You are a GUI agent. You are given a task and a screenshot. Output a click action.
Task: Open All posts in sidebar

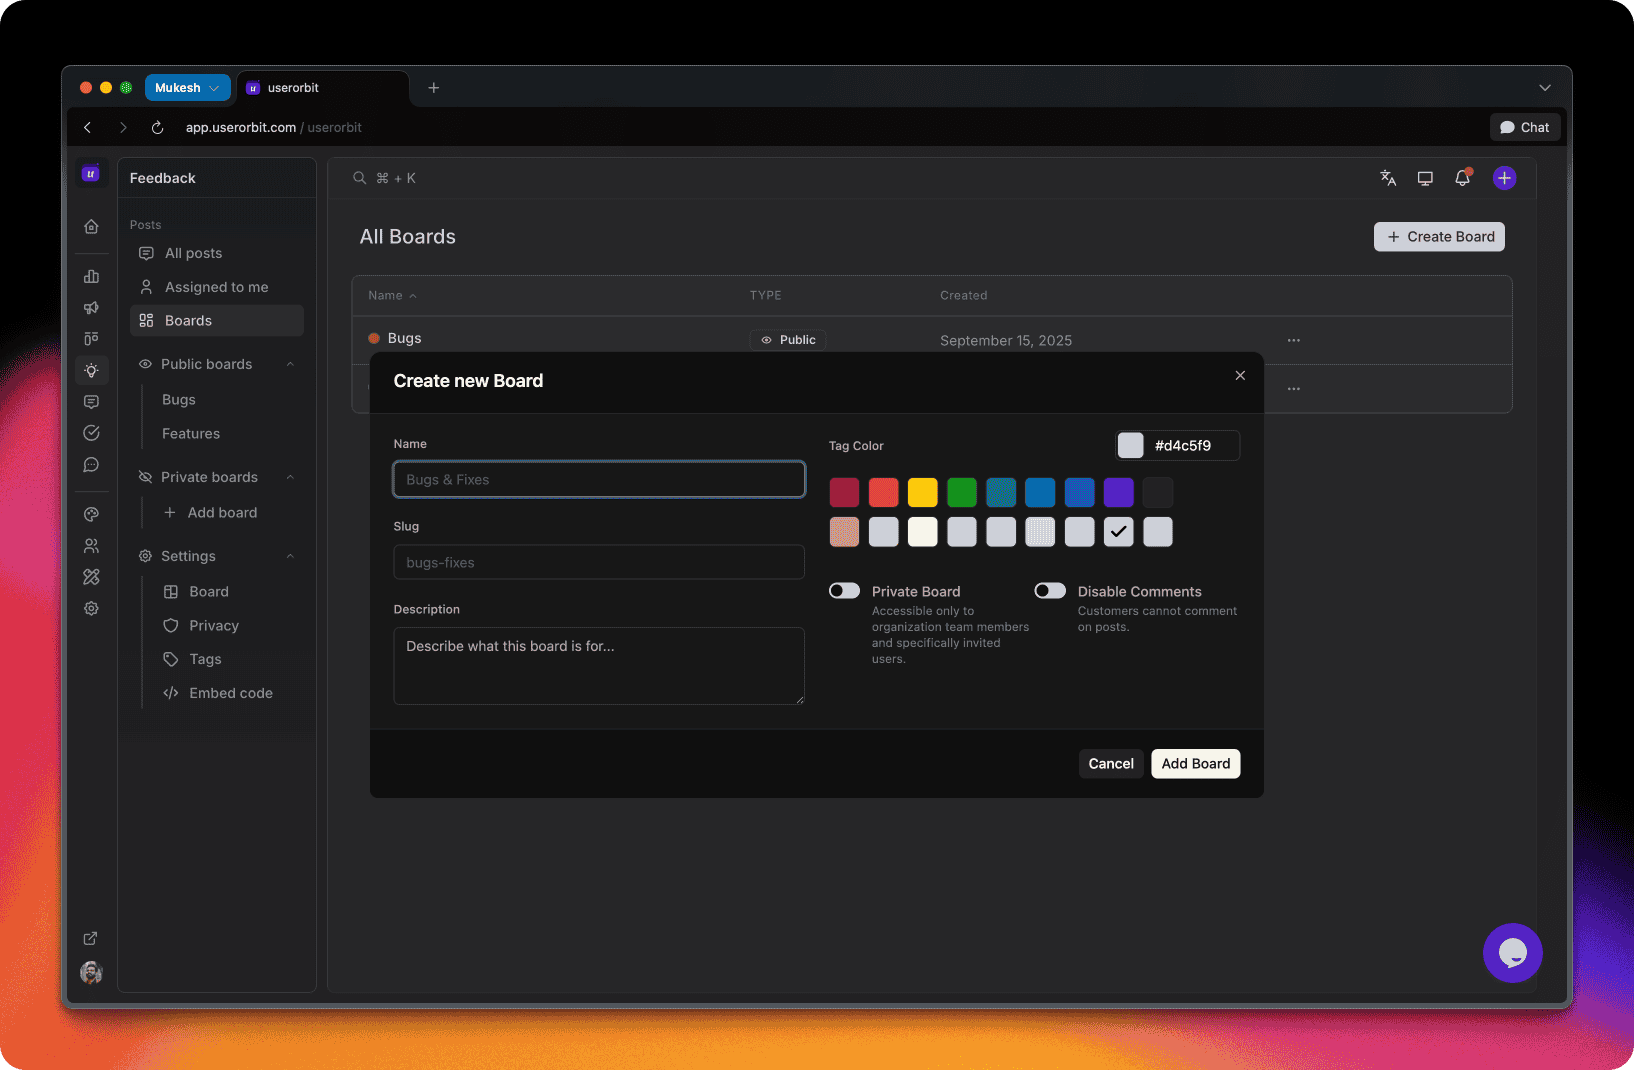point(193,253)
